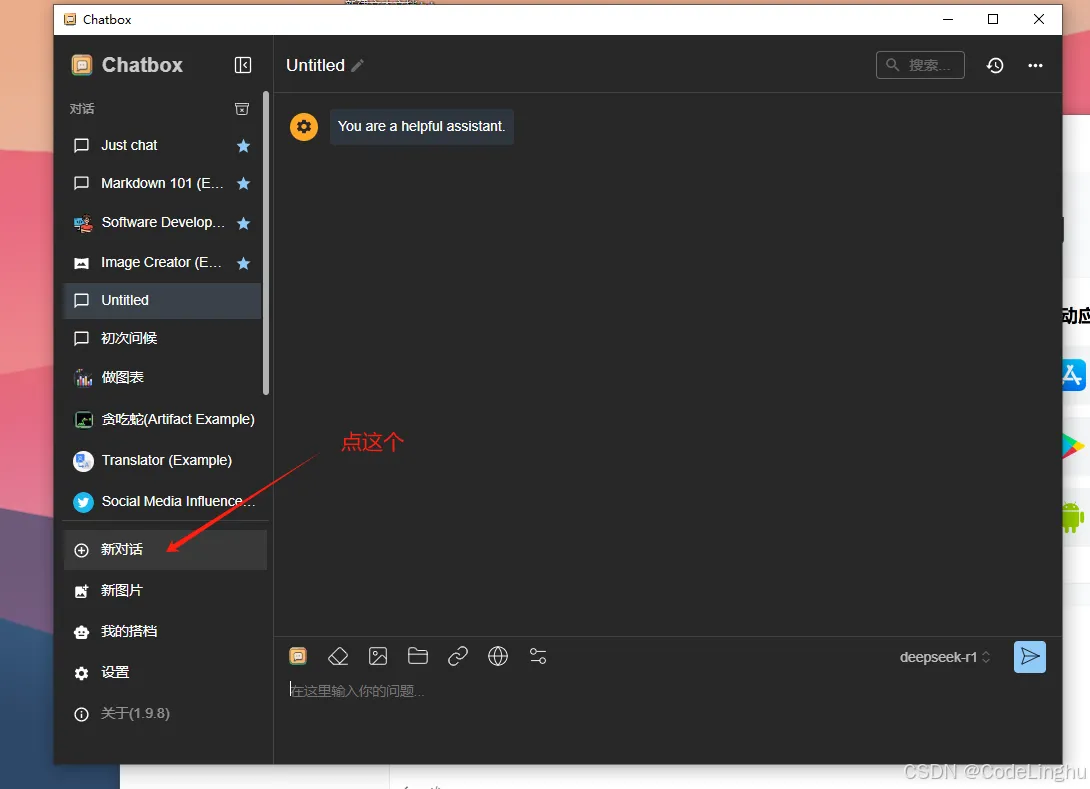Unstar the Software Developer conversation
The height and width of the screenshot is (789, 1090).
click(x=243, y=223)
